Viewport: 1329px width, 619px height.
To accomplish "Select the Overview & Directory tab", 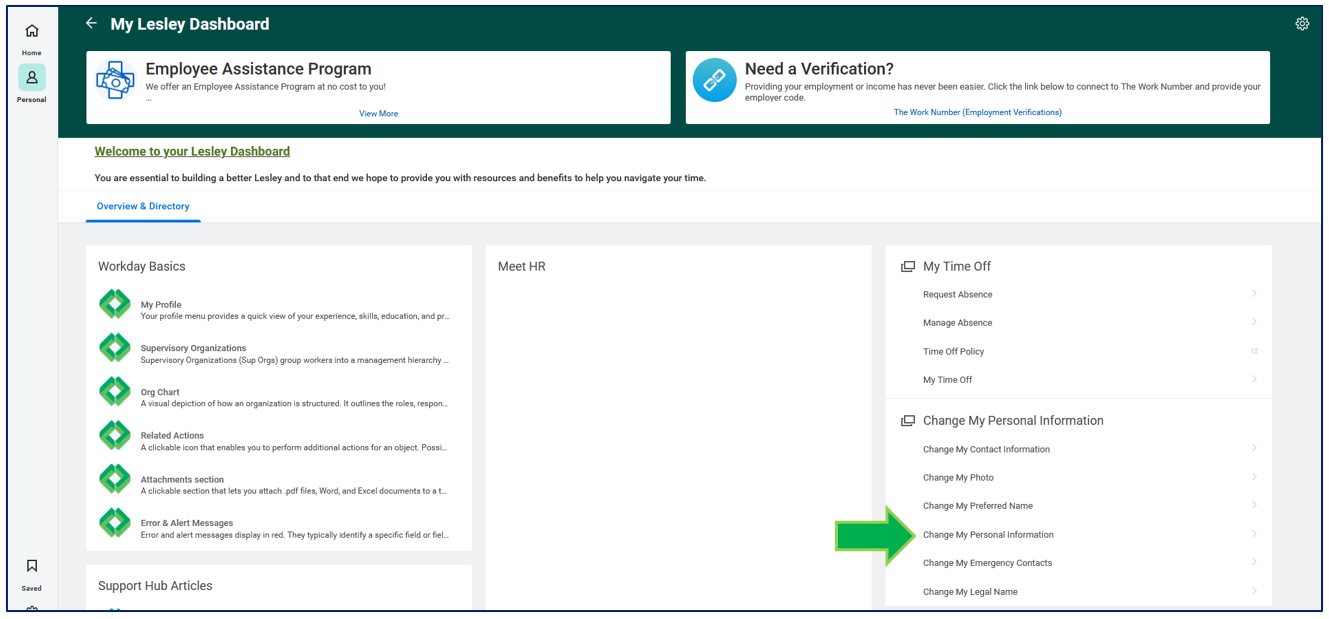I will coord(143,206).
